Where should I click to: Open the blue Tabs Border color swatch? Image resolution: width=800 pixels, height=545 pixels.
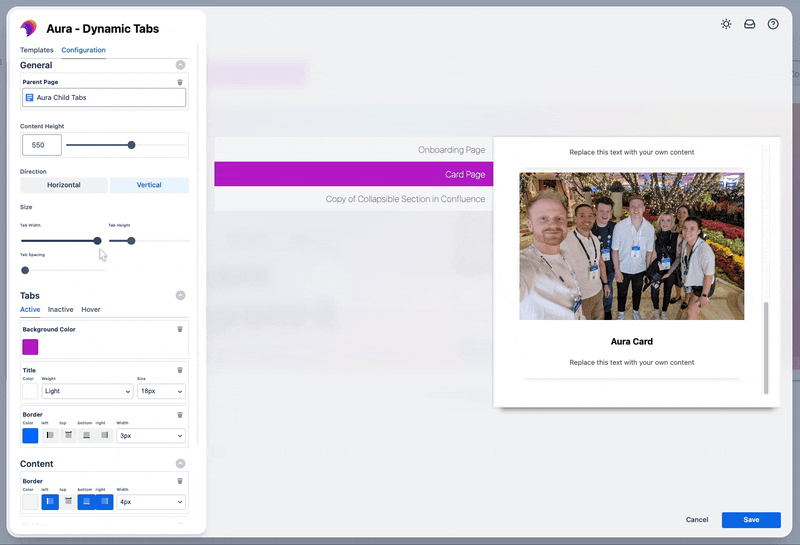(30, 436)
